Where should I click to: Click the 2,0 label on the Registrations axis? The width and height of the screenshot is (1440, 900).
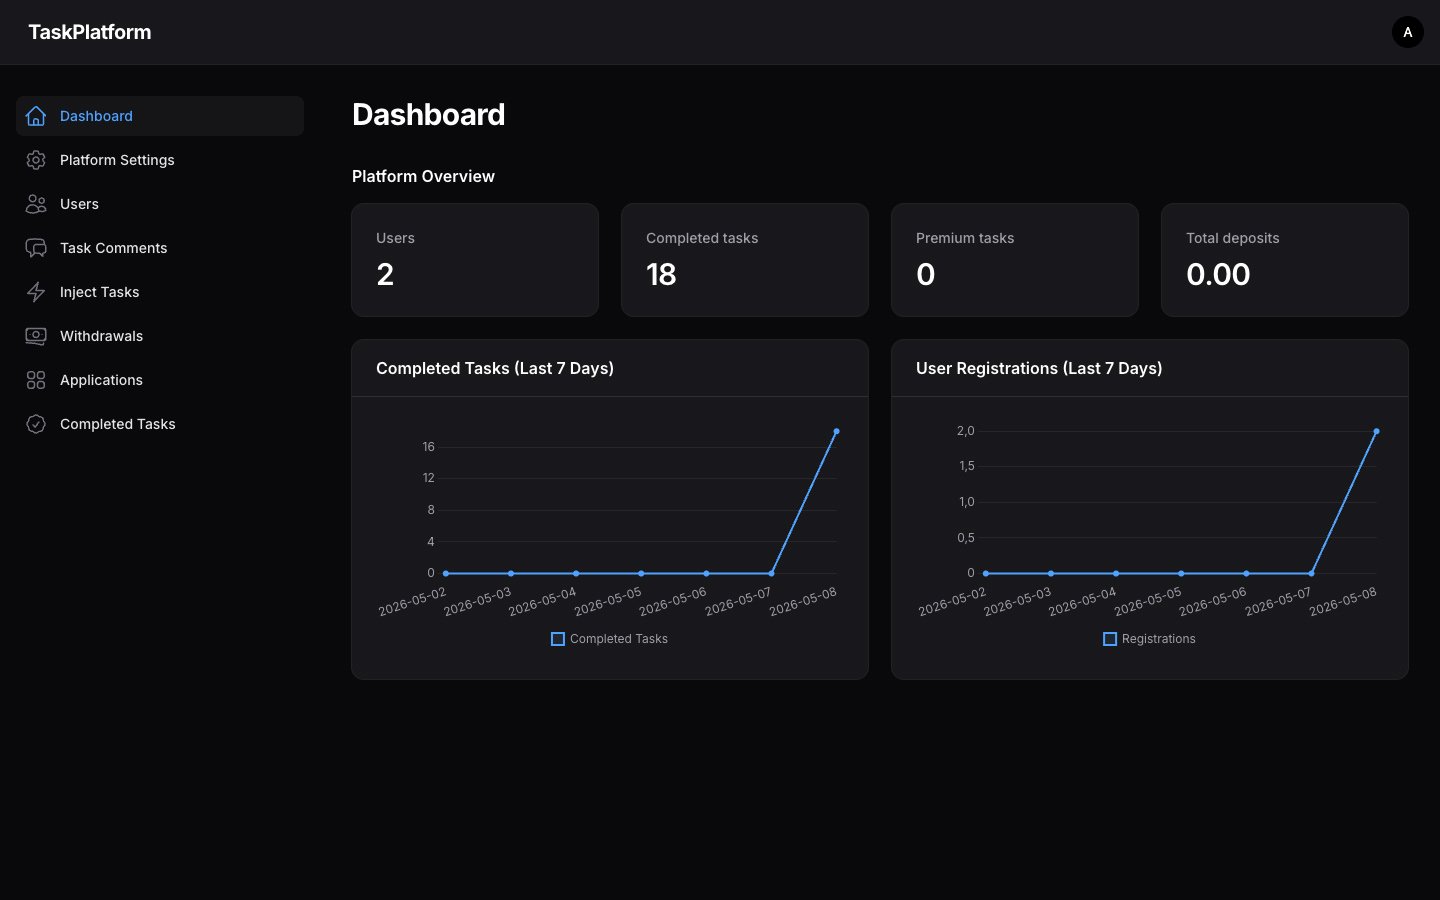click(965, 431)
